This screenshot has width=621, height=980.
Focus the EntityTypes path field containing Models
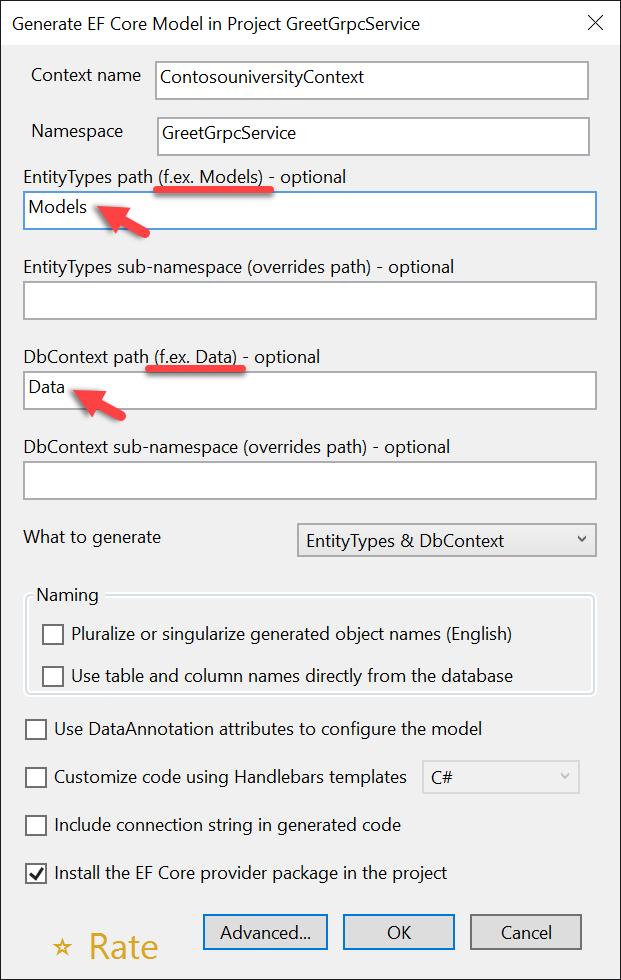(310, 210)
